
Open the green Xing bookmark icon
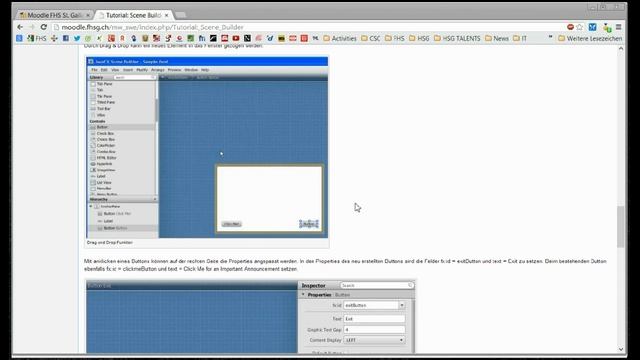(x=99, y=38)
